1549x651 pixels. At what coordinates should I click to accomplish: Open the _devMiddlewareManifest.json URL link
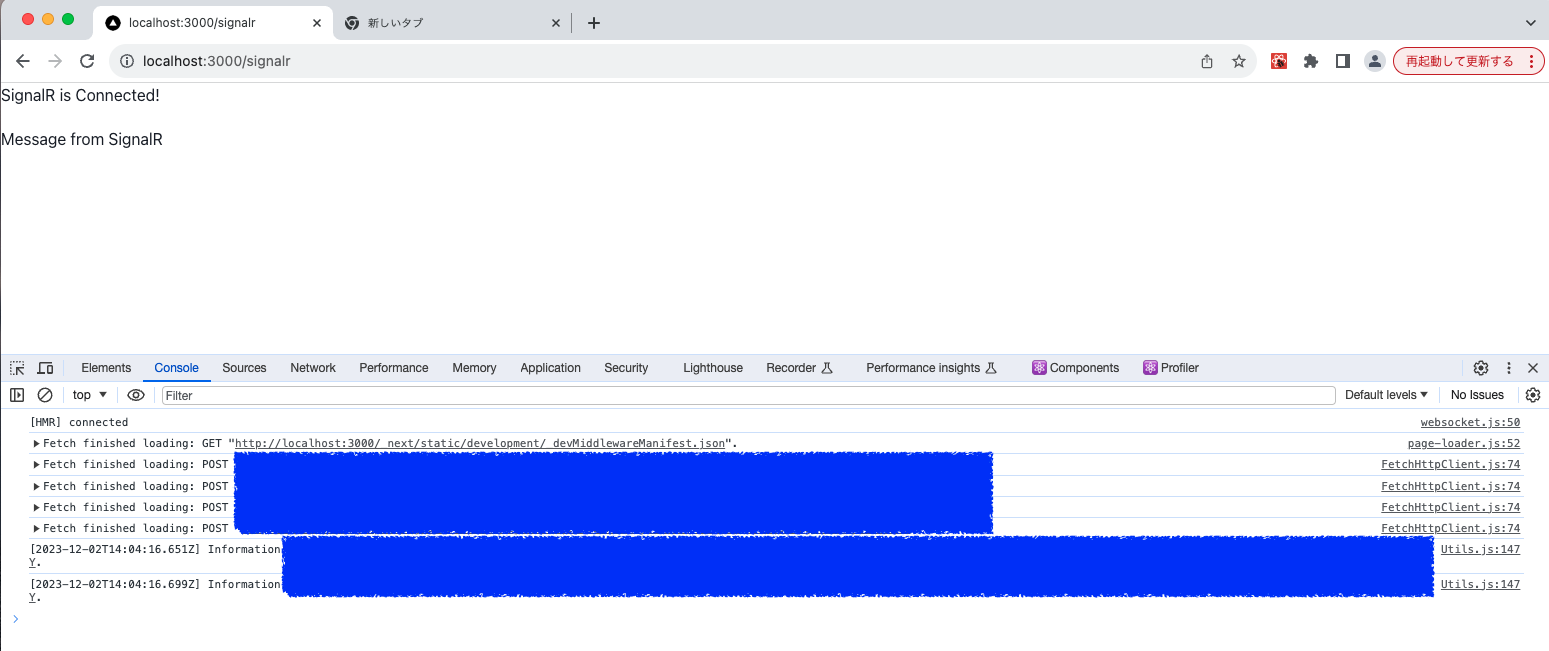[x=482, y=443]
